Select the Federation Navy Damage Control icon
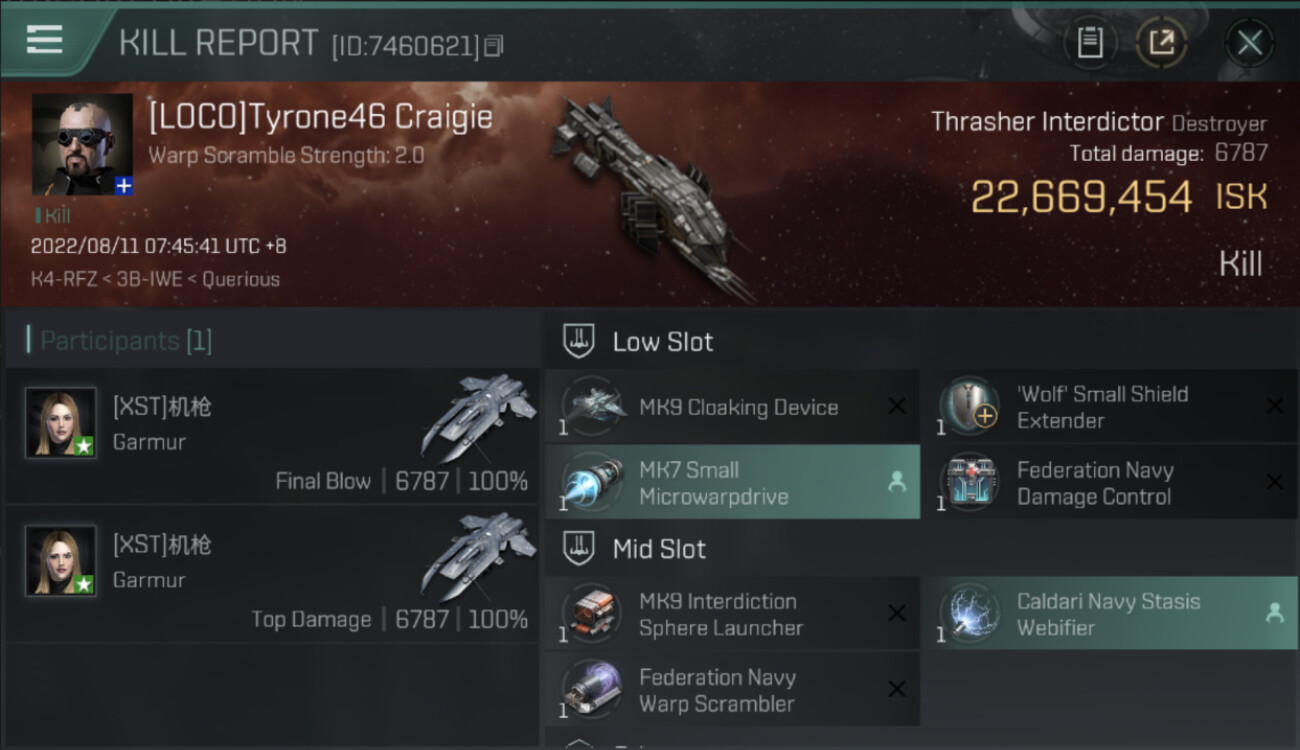This screenshot has height=750, width=1300. [x=970, y=482]
